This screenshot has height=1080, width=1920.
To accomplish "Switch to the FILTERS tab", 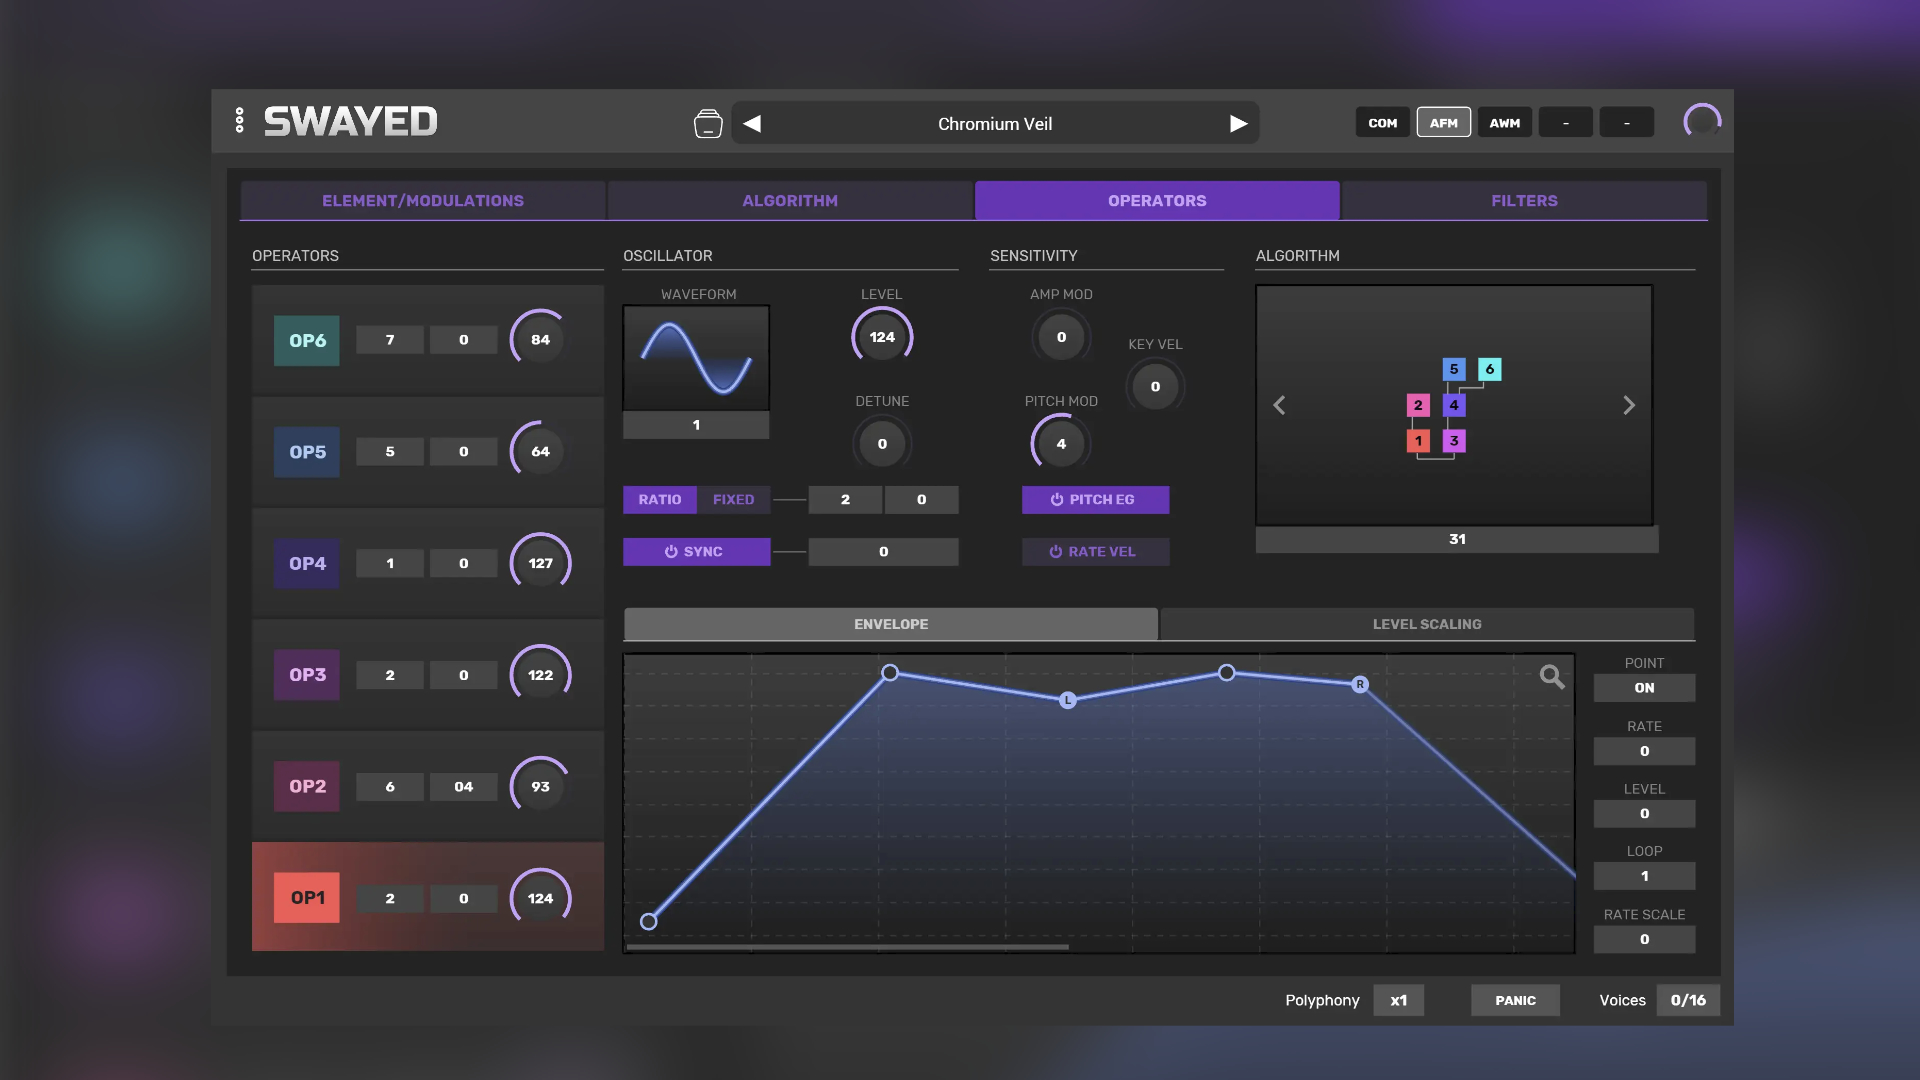I will (x=1524, y=201).
